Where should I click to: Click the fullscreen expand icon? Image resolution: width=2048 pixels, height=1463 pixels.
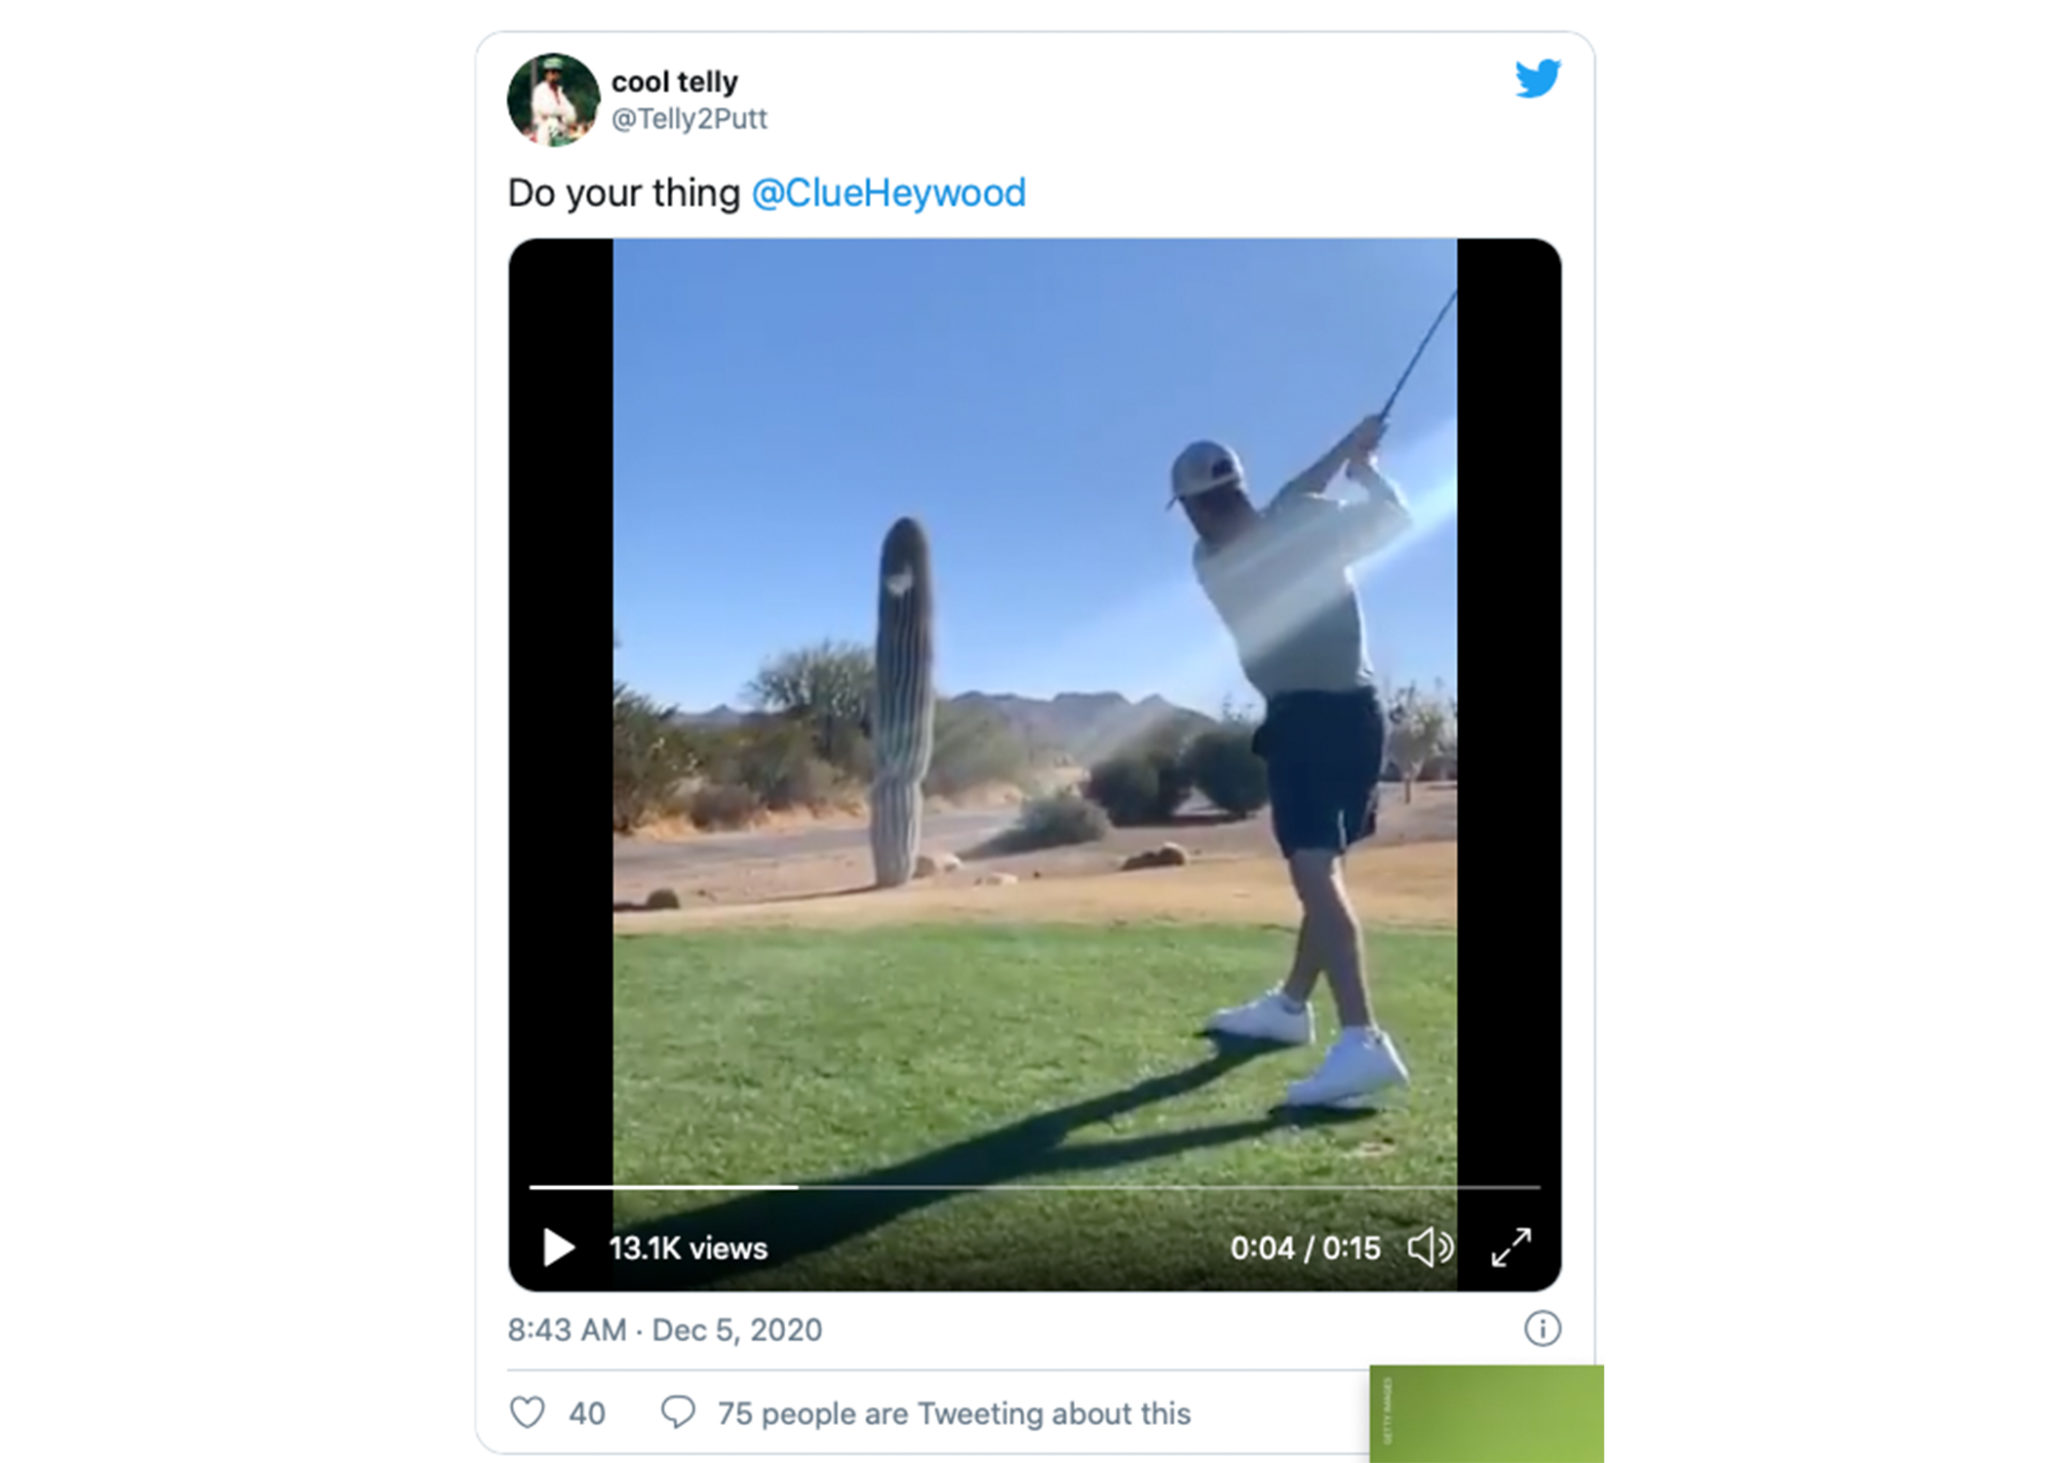[1514, 1246]
